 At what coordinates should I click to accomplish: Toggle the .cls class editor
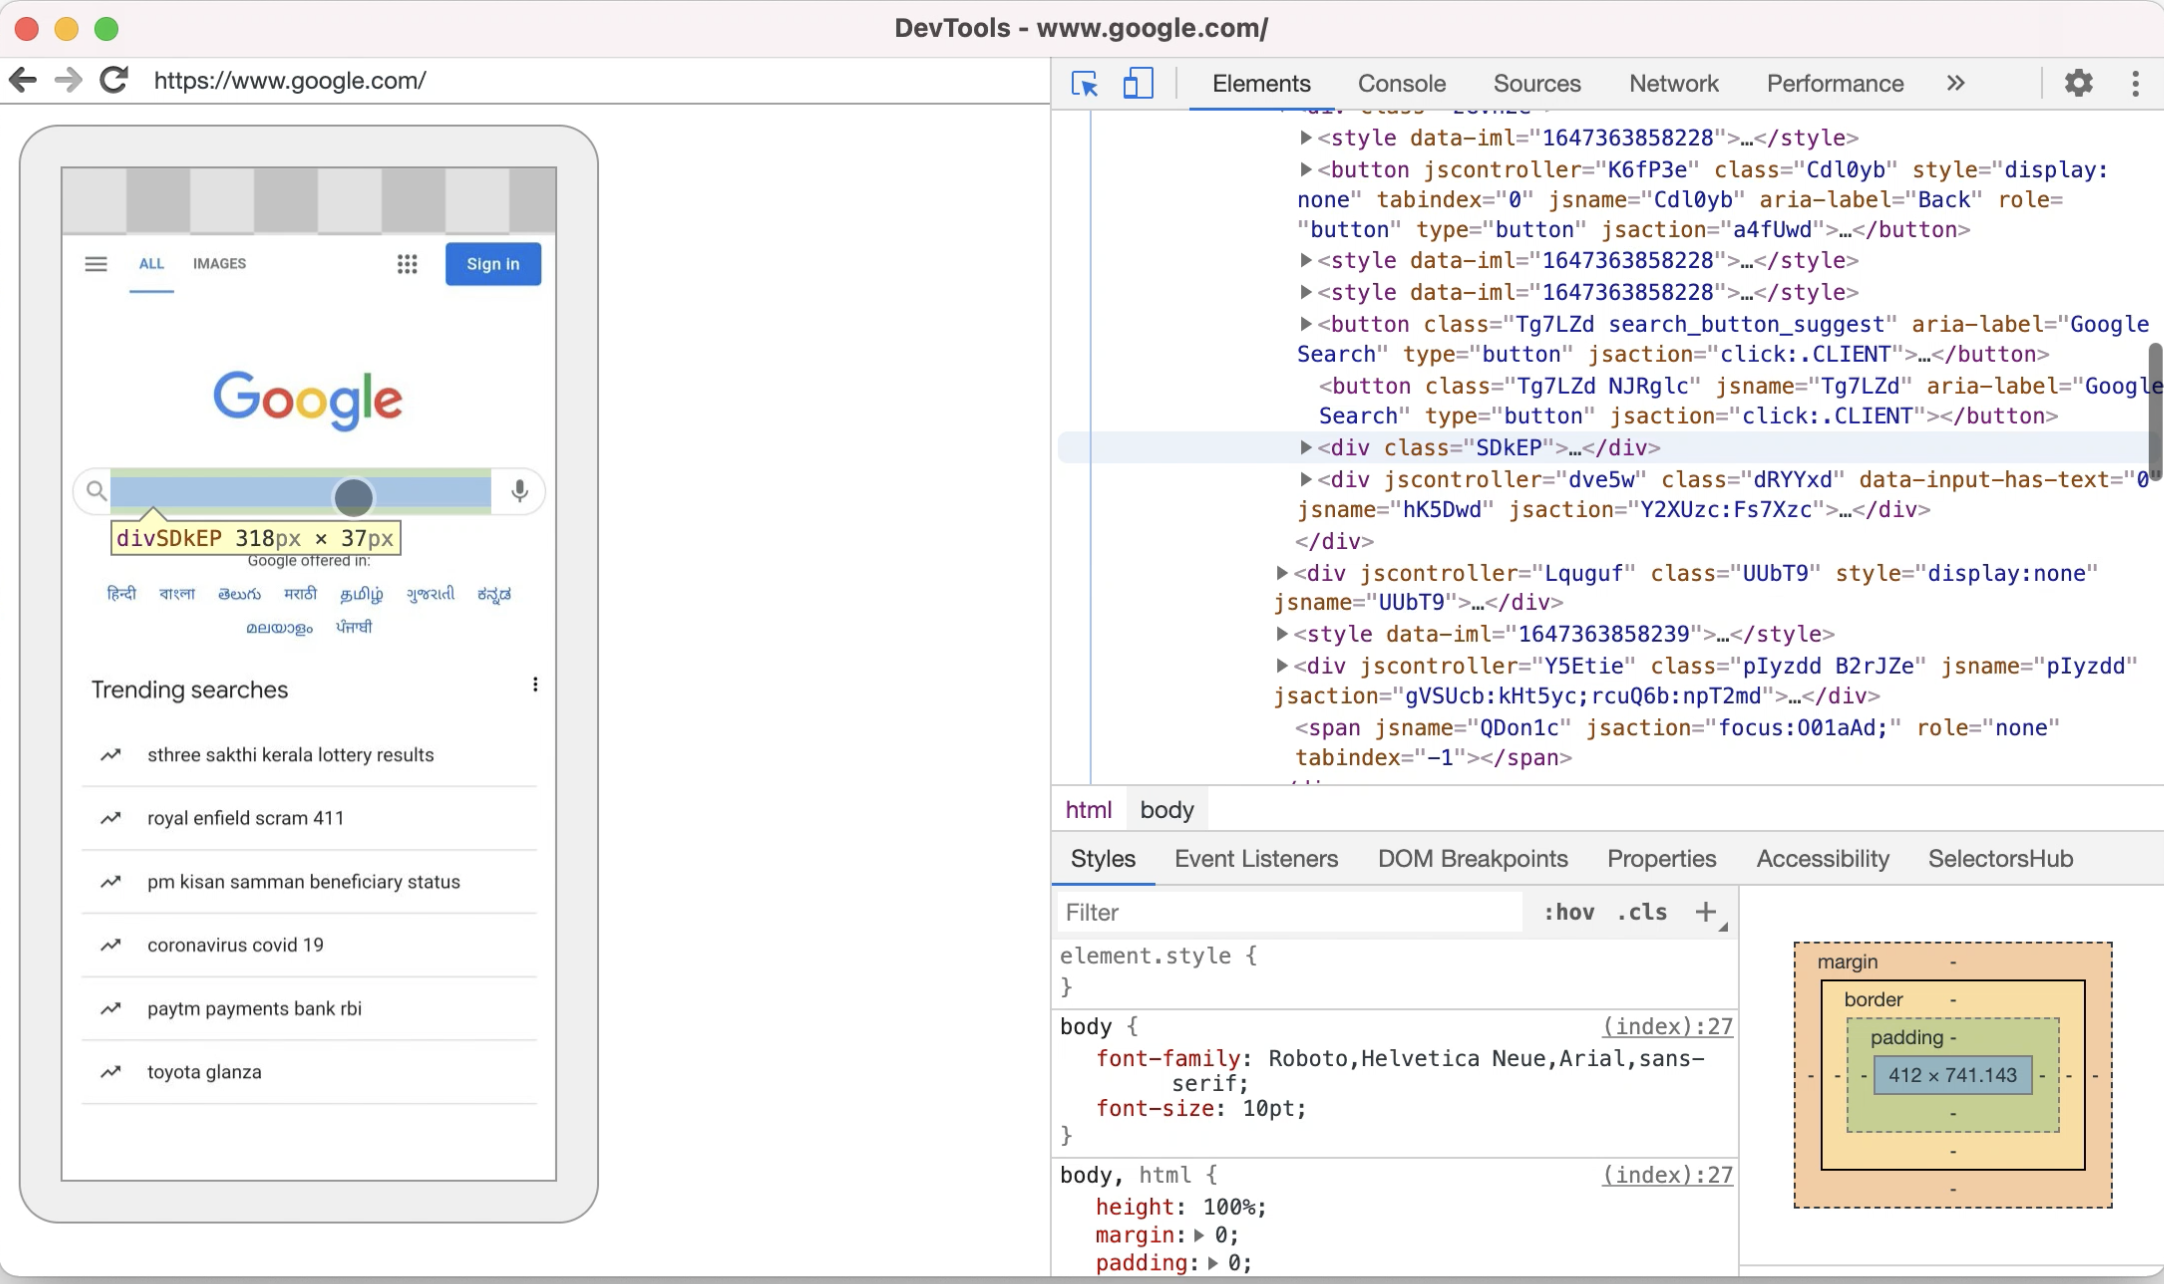click(x=1639, y=912)
